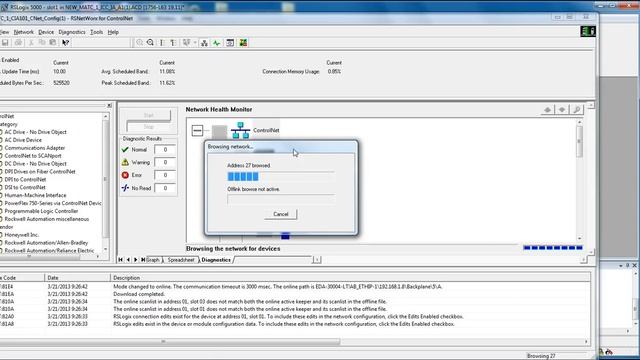
Task: Click the properties window toolbar icon
Action: click(230, 42)
